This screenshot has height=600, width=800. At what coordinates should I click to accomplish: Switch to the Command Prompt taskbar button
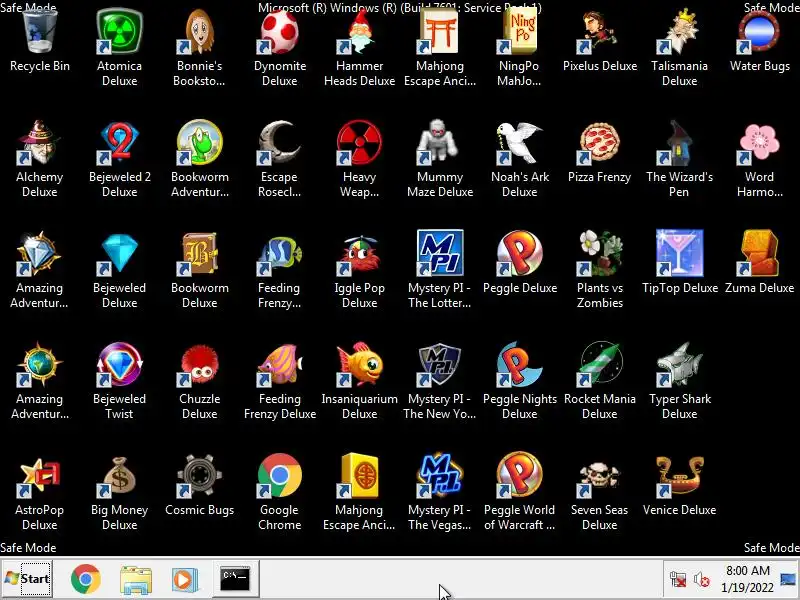click(x=235, y=579)
